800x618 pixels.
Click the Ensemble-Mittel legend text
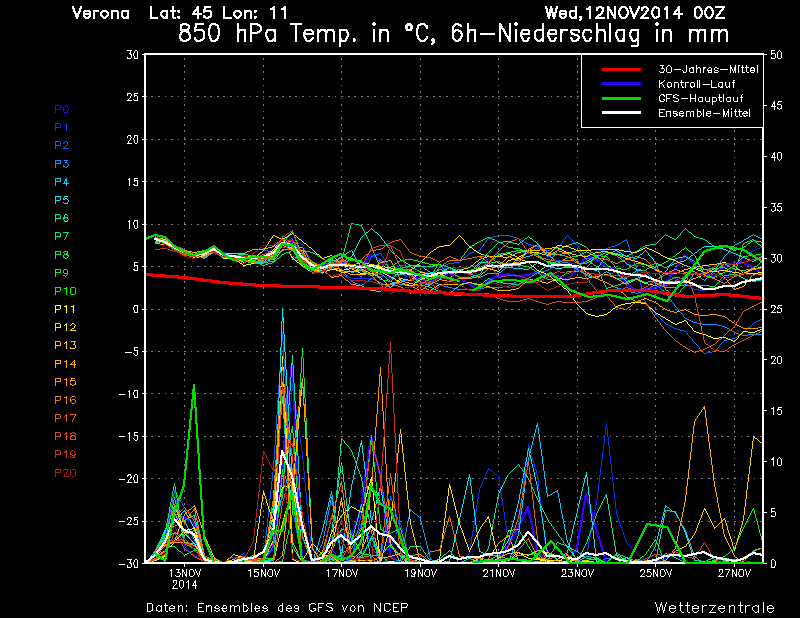[x=704, y=113]
